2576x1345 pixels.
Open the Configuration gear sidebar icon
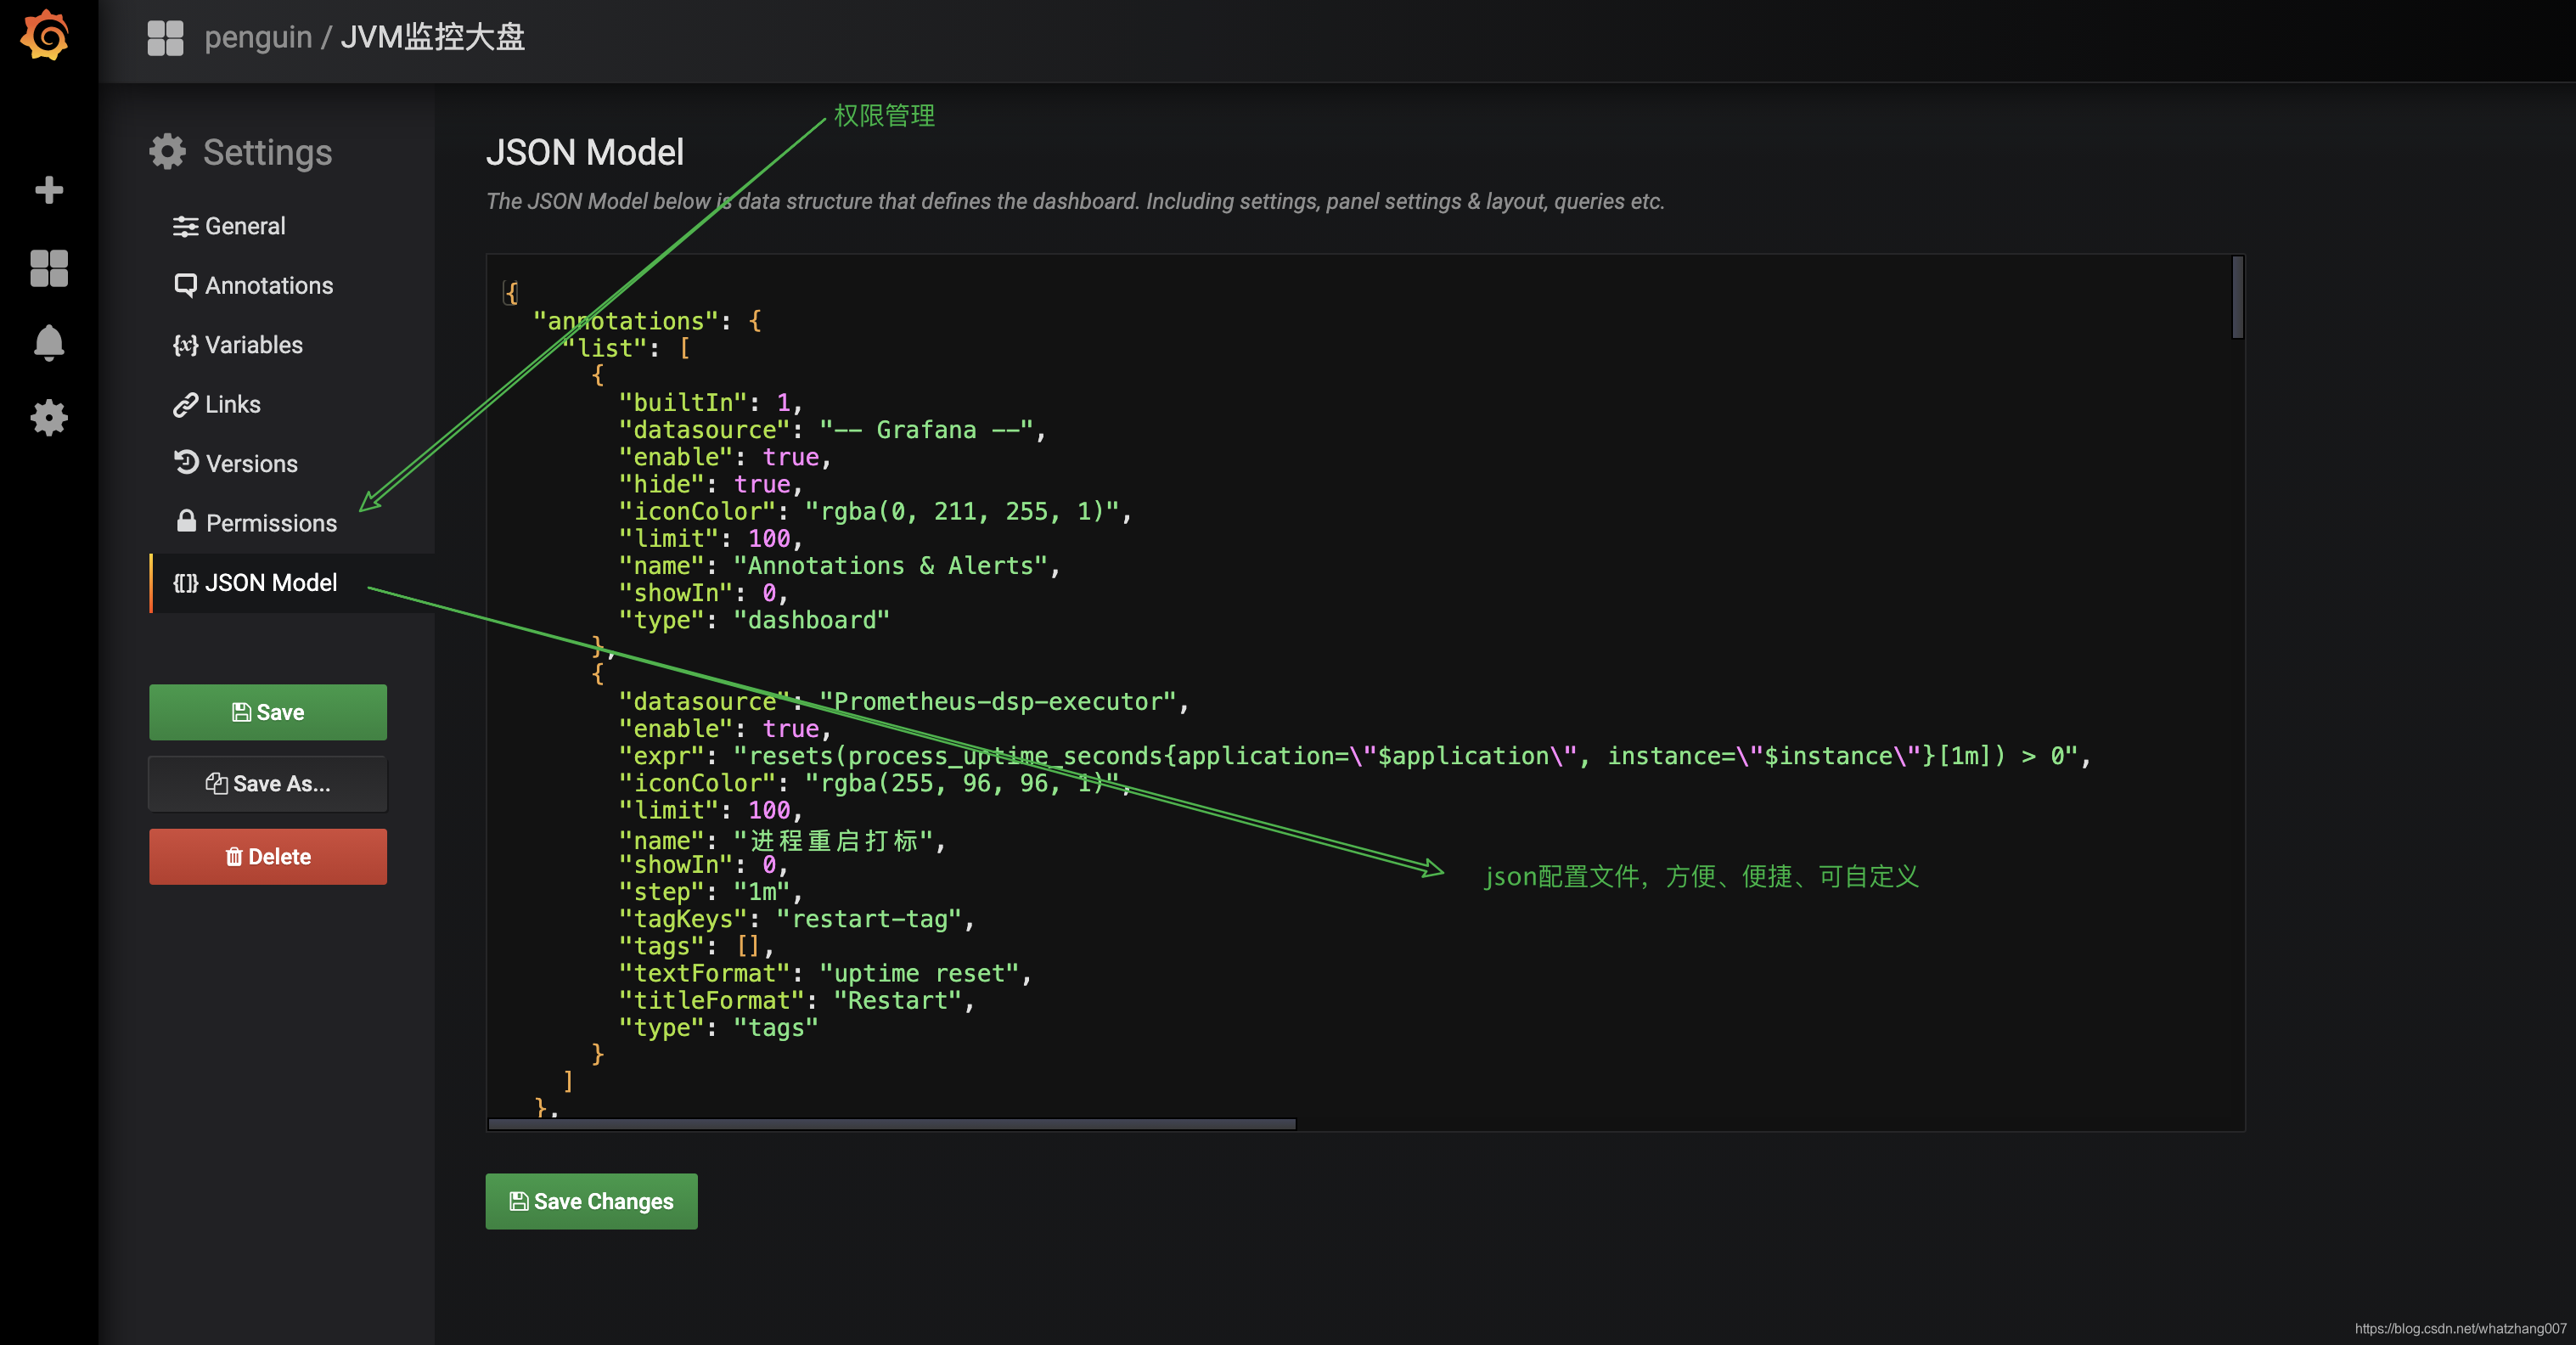[x=48, y=417]
